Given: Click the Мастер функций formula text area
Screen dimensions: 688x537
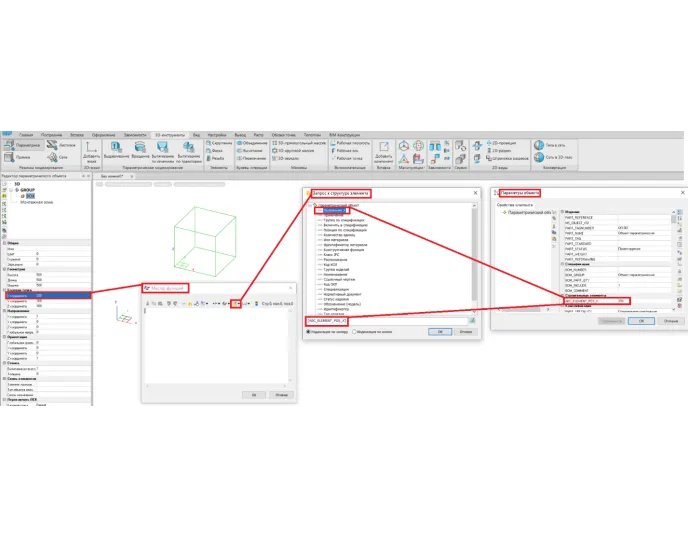Looking at the screenshot, I should (x=216, y=345).
